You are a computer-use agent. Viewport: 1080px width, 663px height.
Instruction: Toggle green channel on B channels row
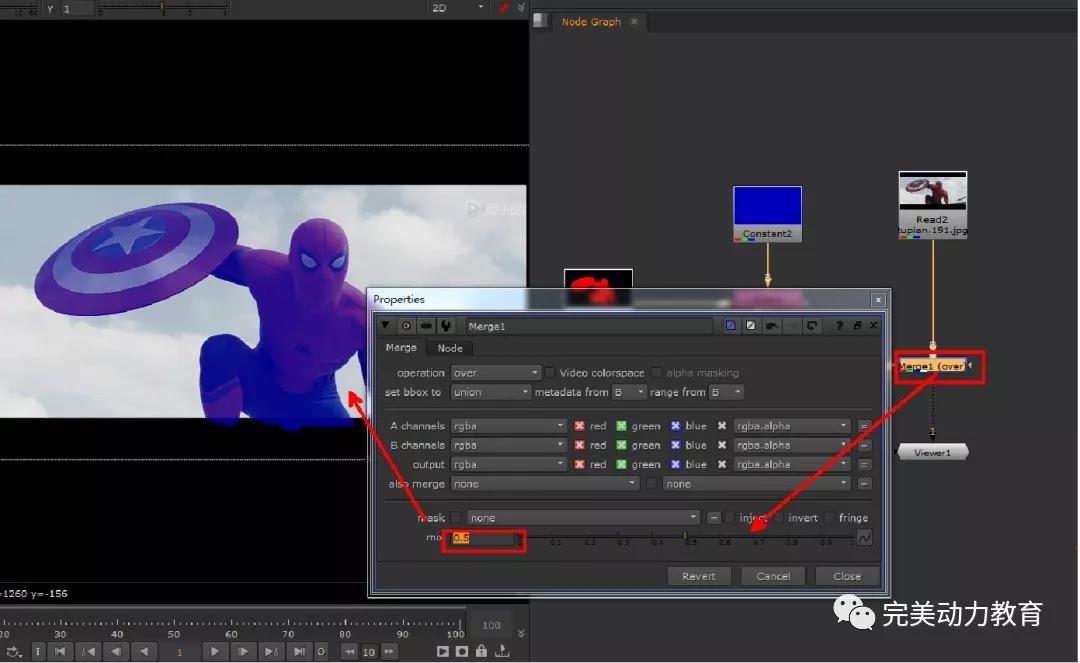[621, 445]
